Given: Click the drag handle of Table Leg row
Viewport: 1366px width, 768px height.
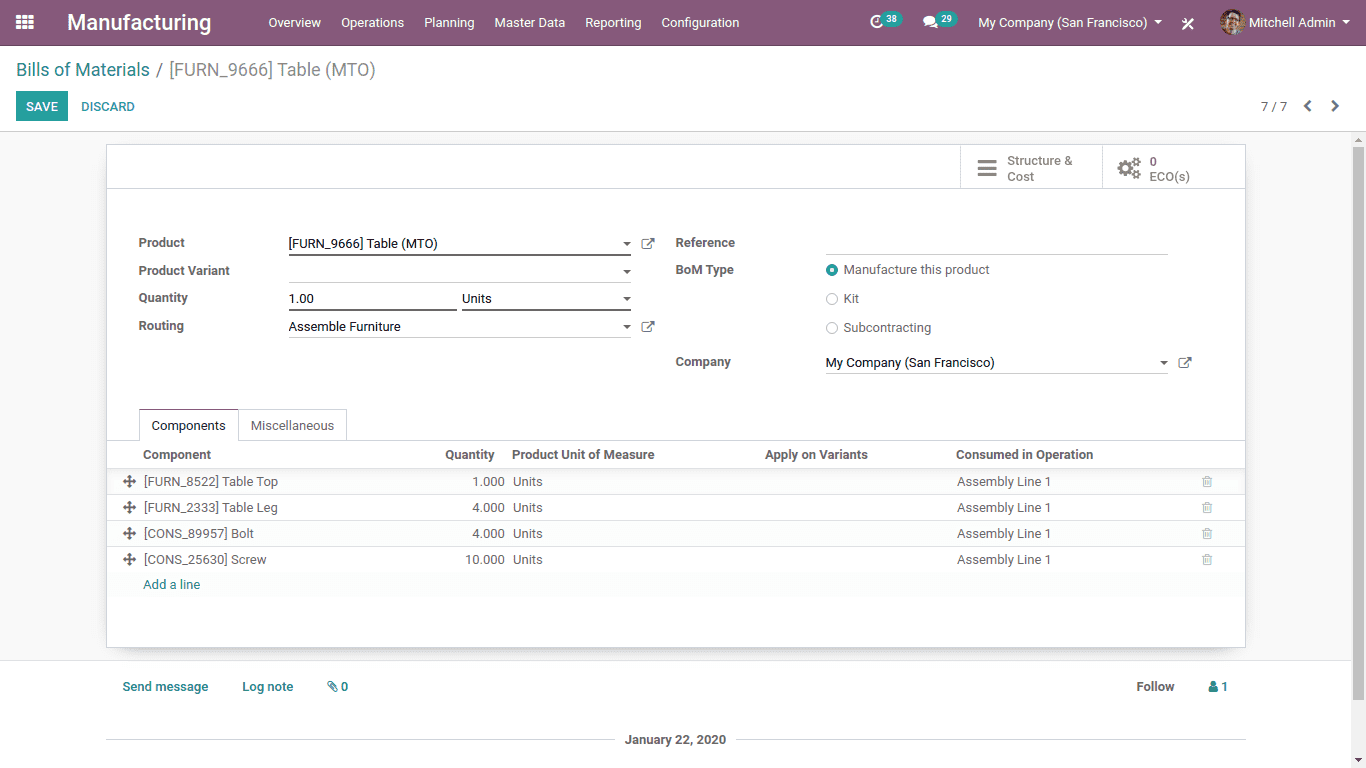Looking at the screenshot, I should (129, 507).
